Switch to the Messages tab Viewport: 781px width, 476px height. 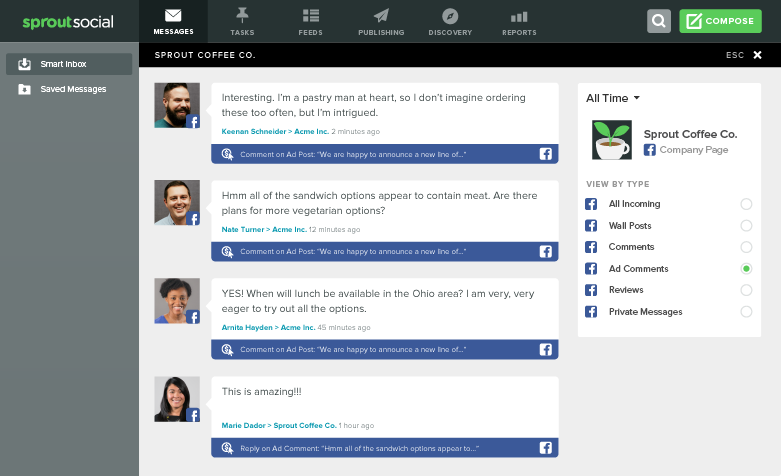tap(173, 21)
